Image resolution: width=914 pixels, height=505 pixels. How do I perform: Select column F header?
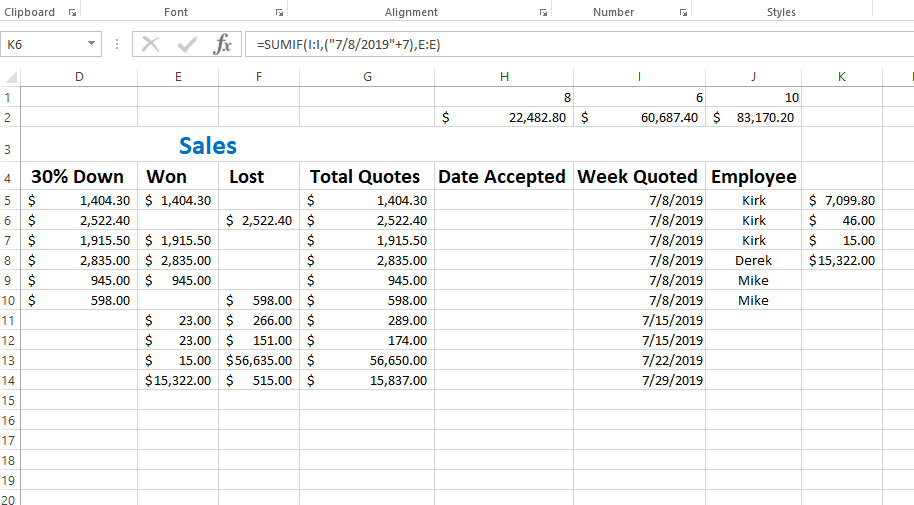[259, 77]
